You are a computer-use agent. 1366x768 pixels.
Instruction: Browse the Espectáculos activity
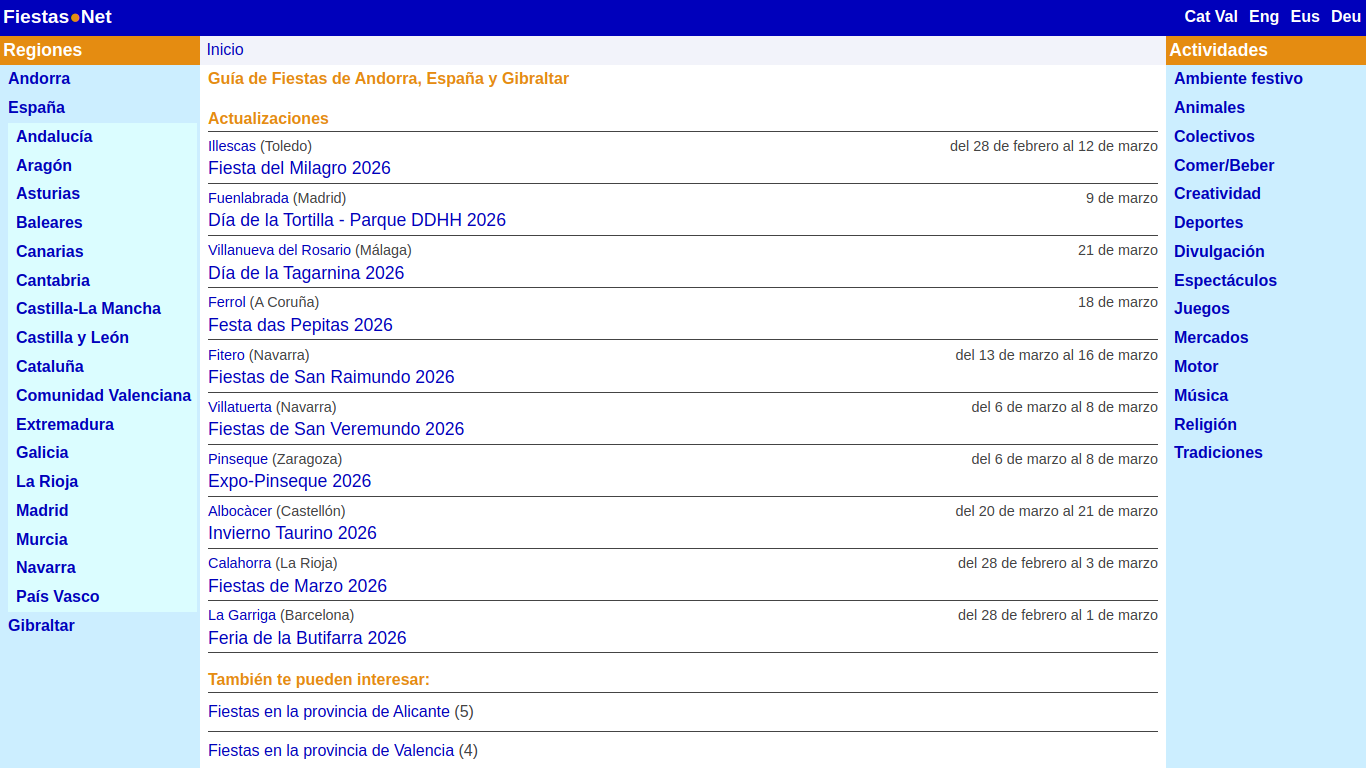pos(1225,281)
